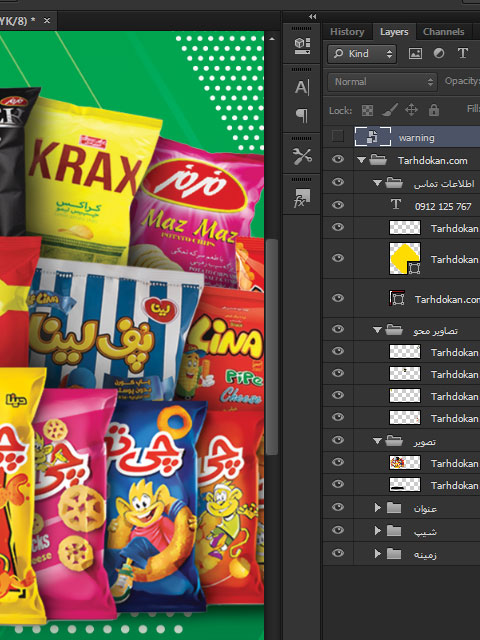This screenshot has height=640, width=480.
Task: Switch to the Channels tab
Action: click(443, 32)
